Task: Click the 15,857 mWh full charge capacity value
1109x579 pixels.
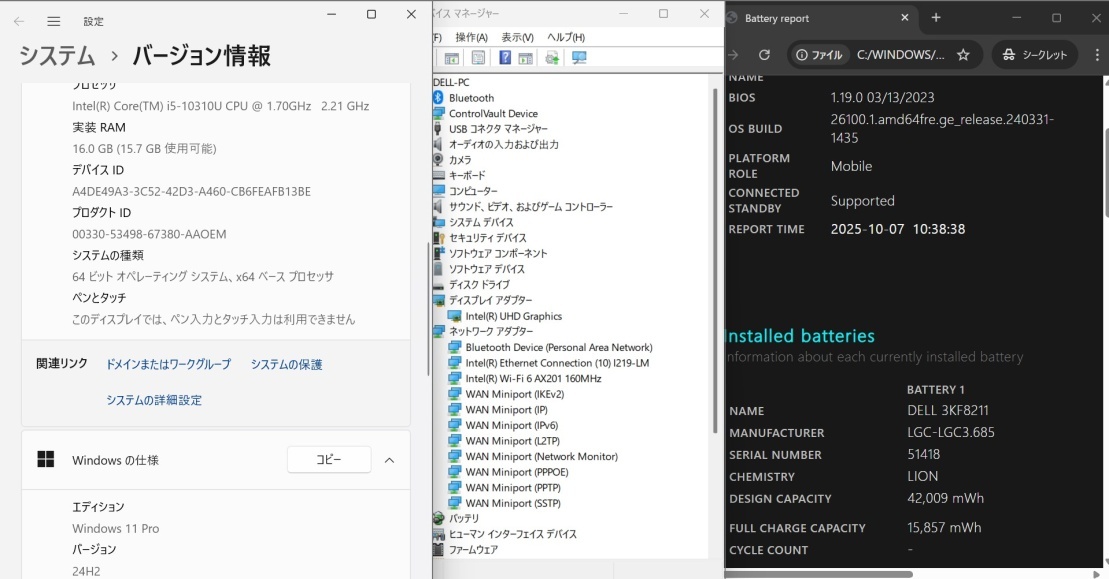Action: 944,527
